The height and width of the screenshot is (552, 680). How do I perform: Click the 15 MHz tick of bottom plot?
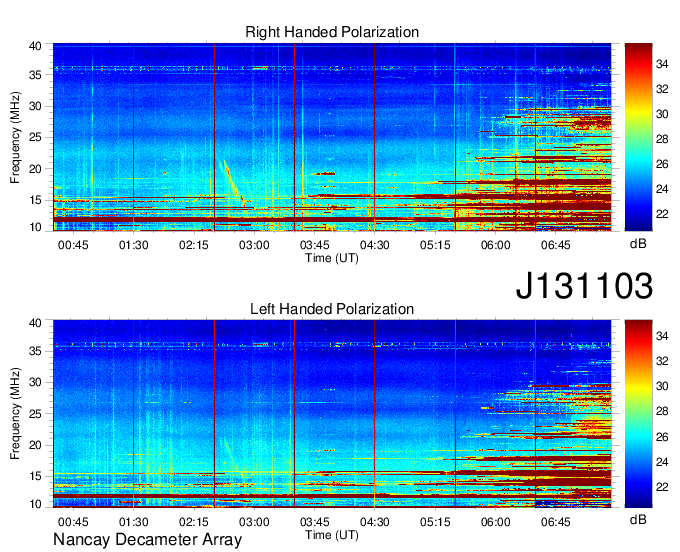pos(35,477)
